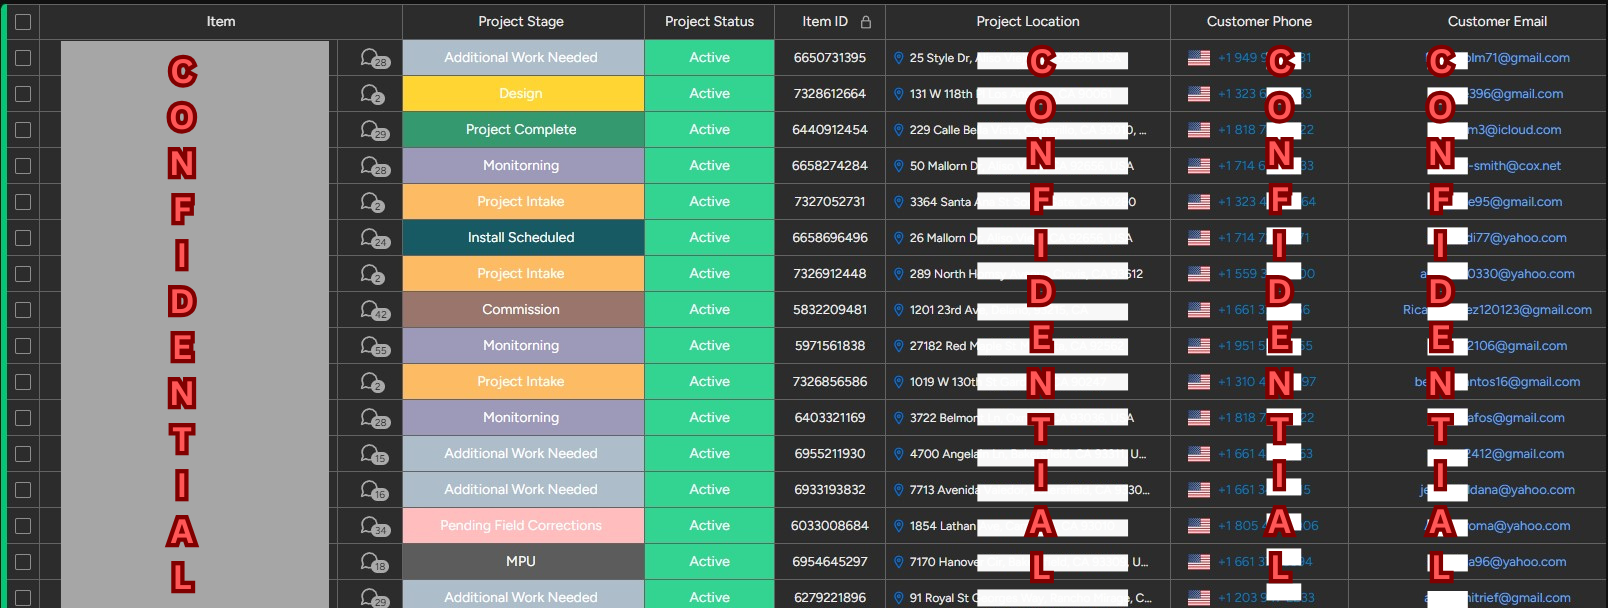Open updates chat with 16 replies

pos(374,490)
